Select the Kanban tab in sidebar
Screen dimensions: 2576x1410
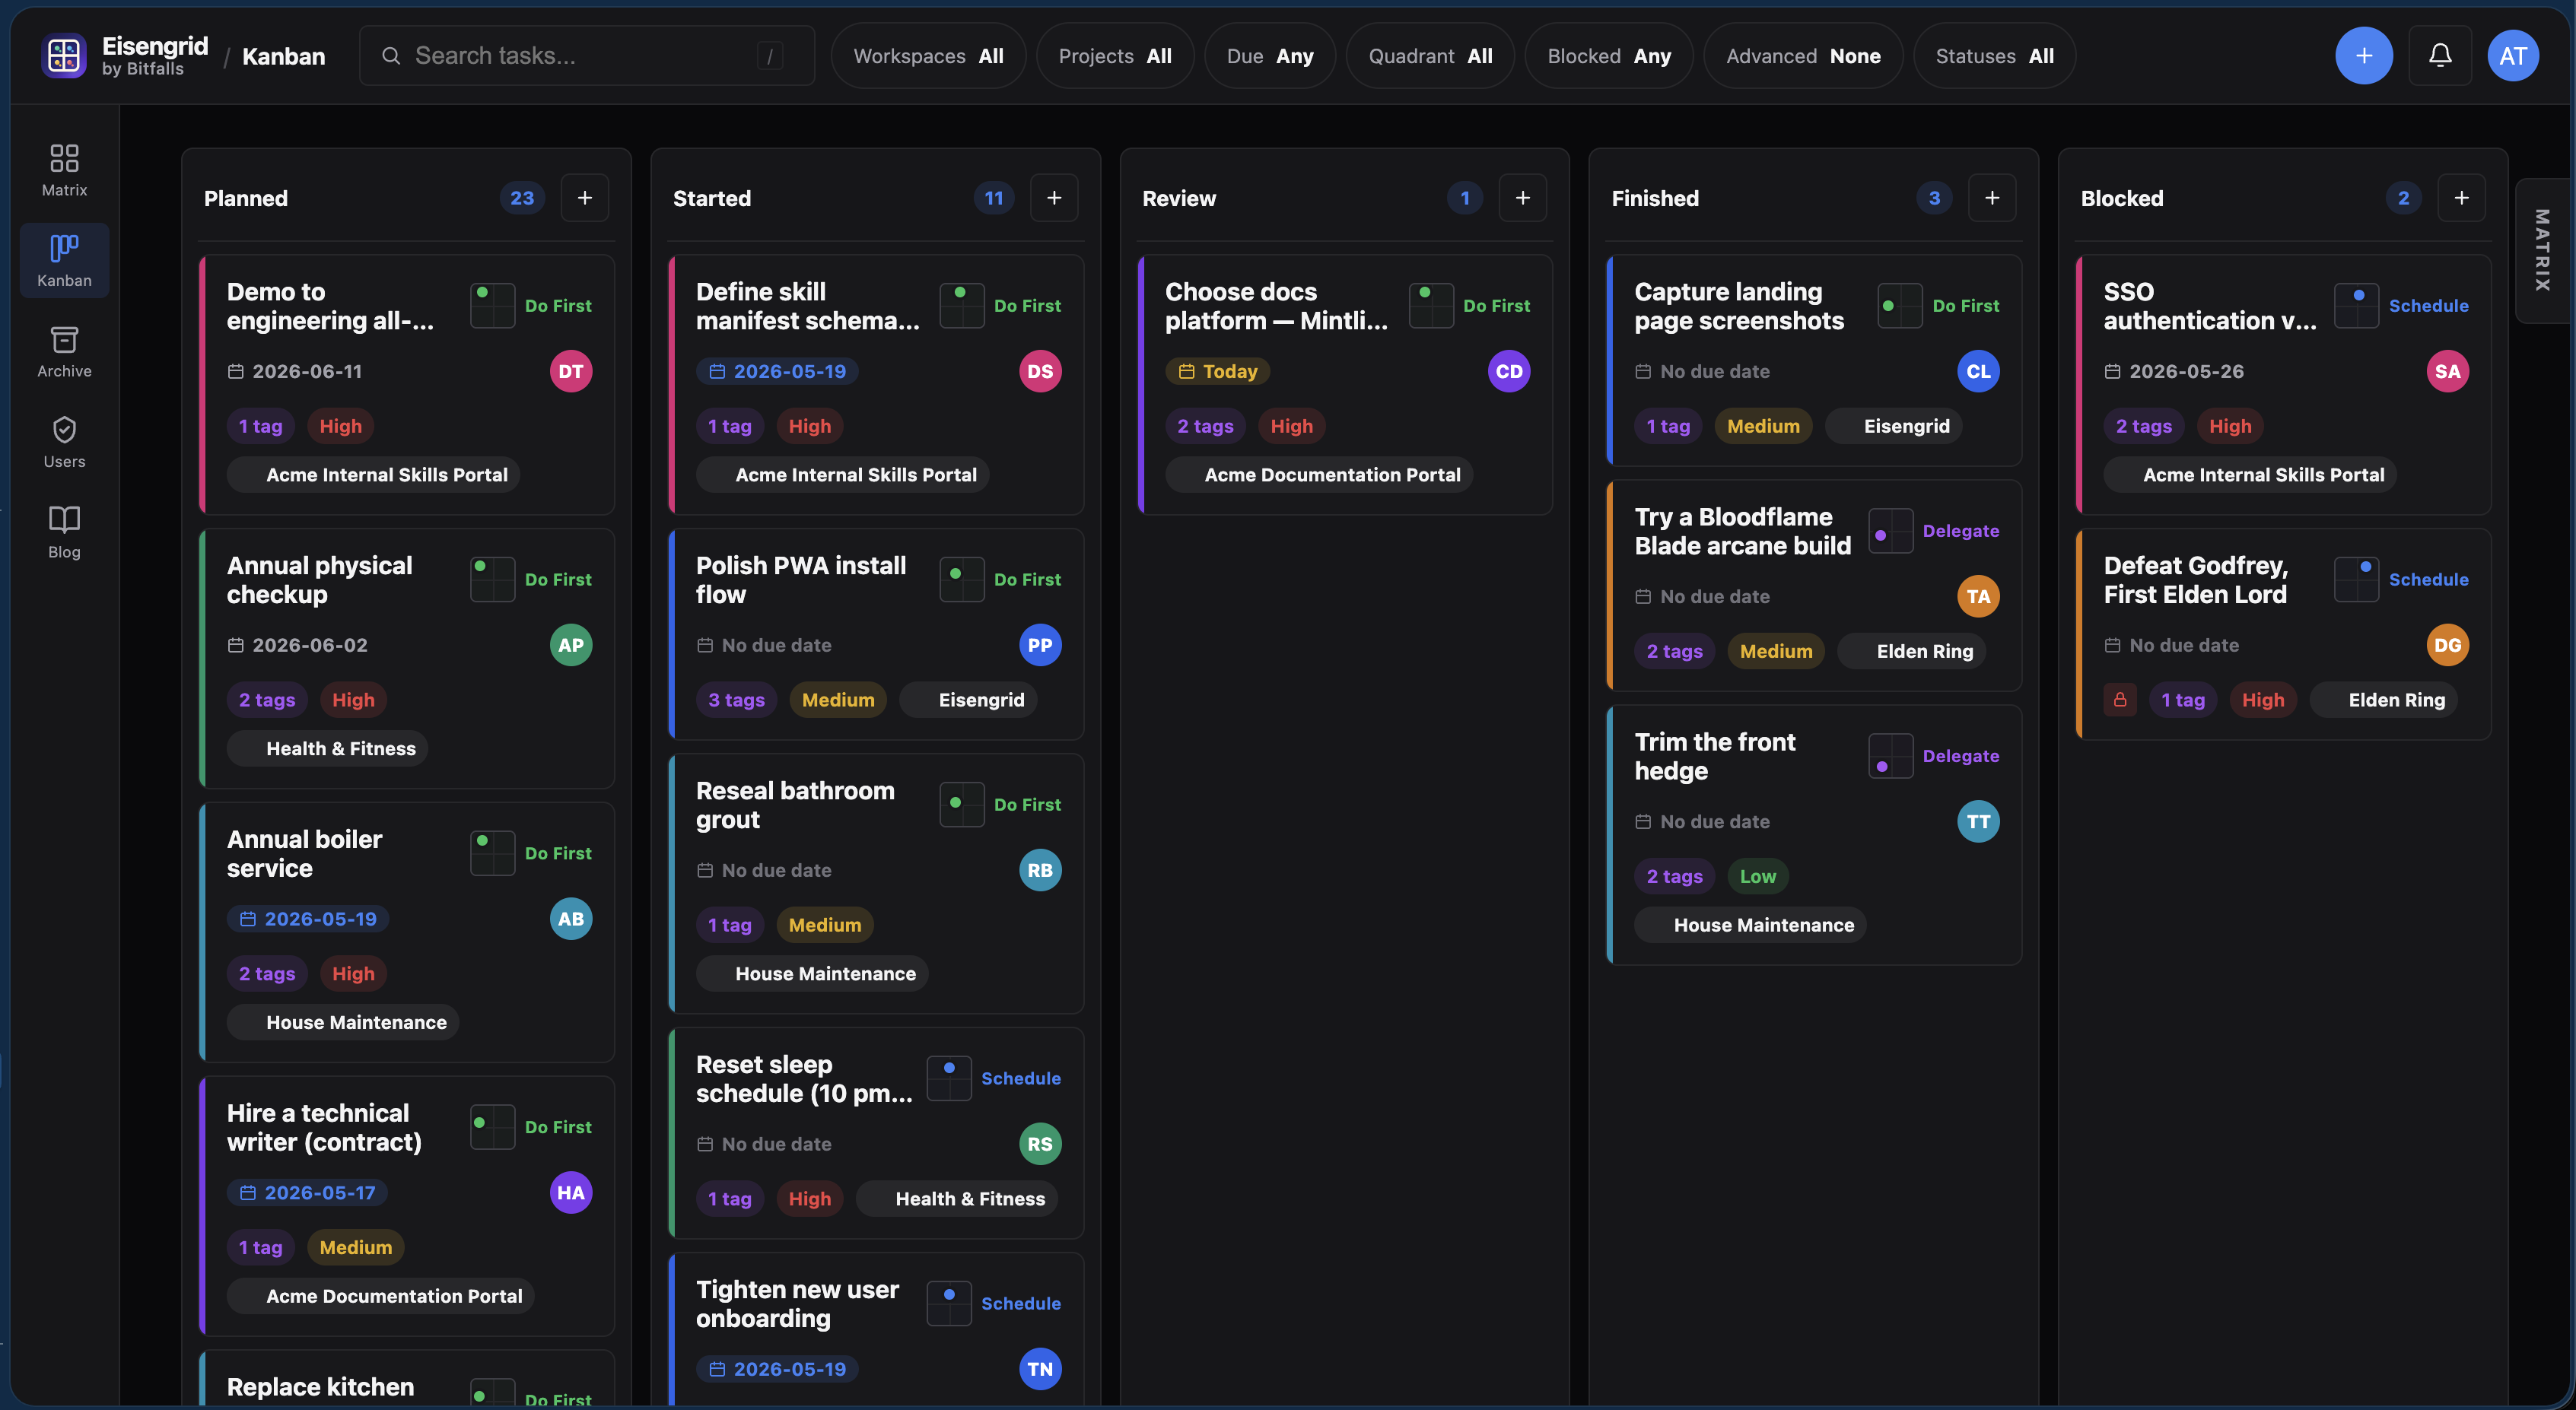pyautogui.click(x=64, y=261)
